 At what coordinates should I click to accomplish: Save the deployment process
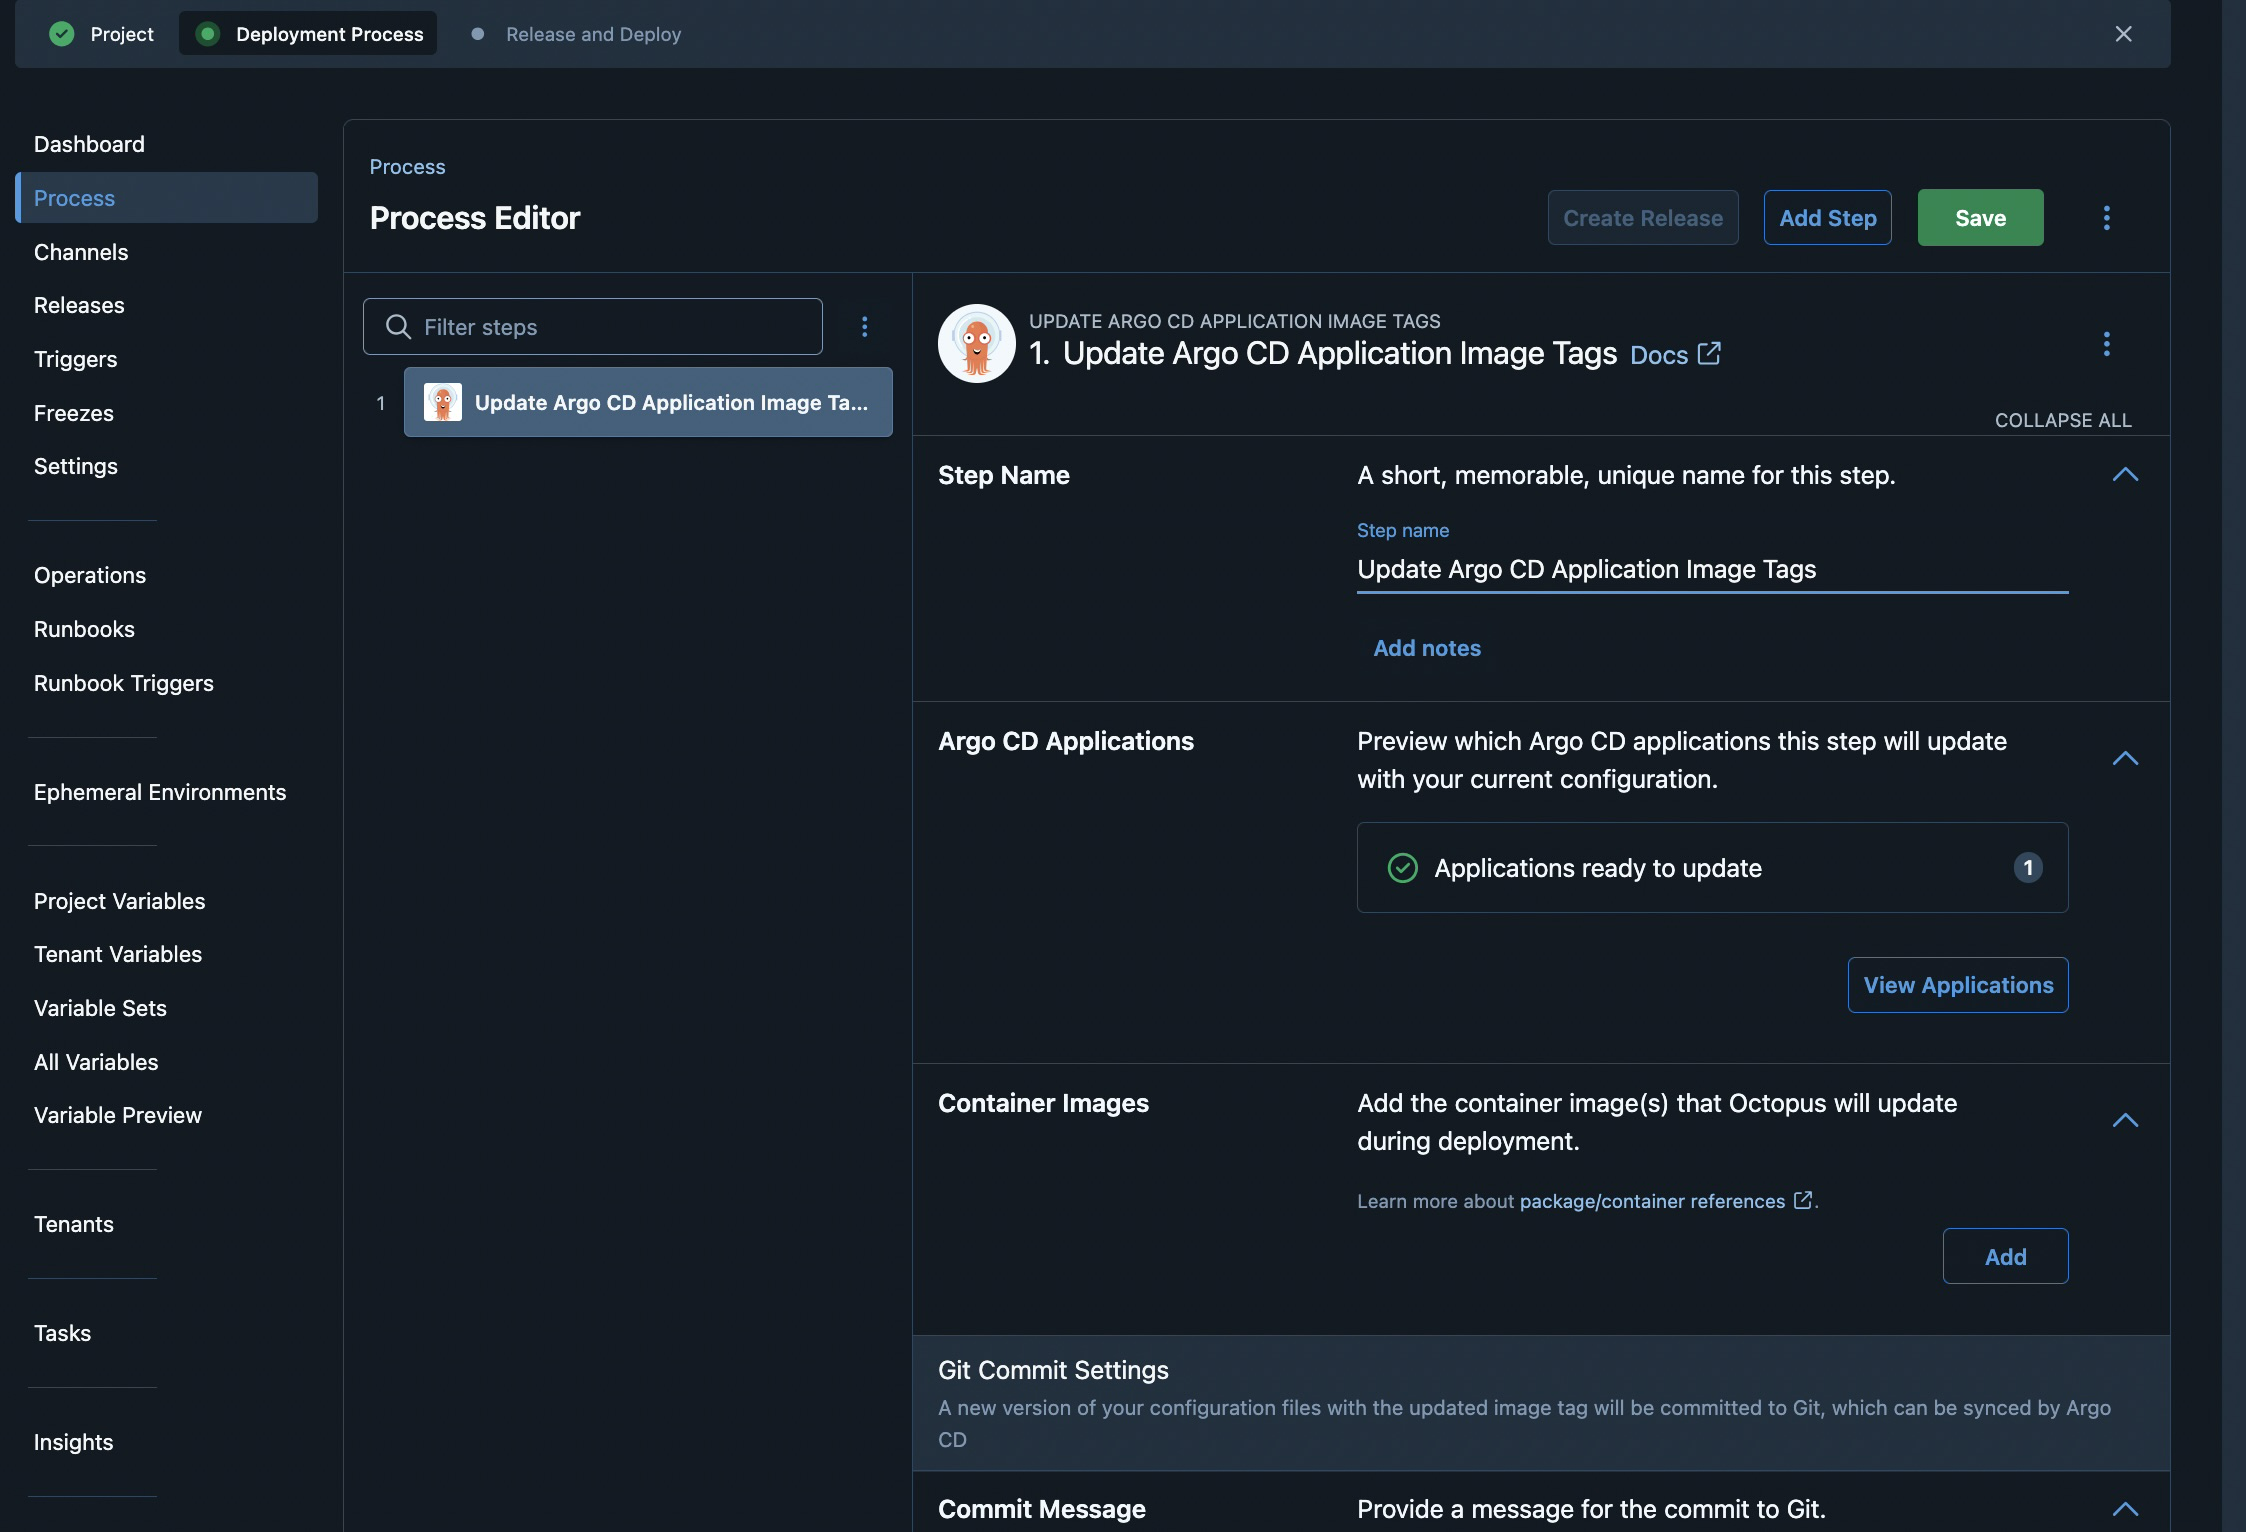coord(1981,218)
